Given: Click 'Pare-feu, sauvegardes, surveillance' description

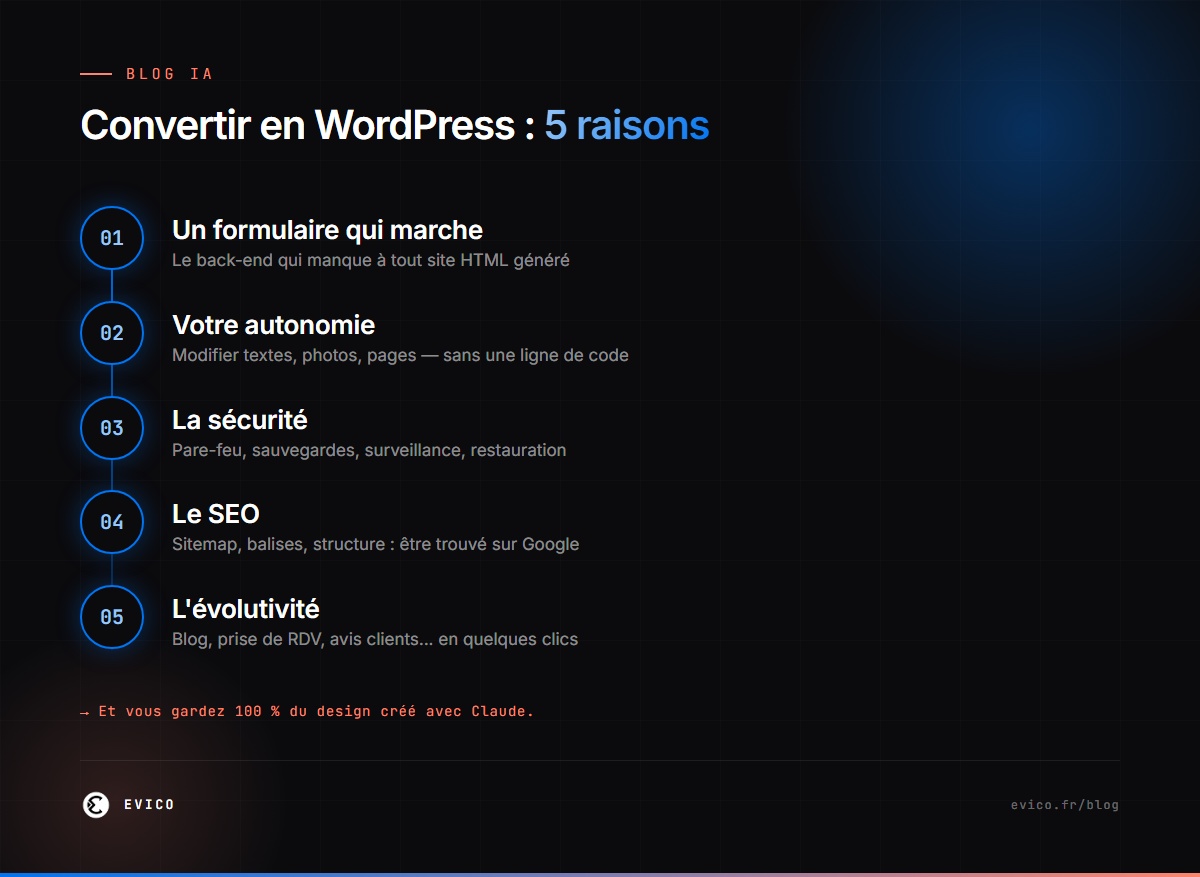Looking at the screenshot, I should [369, 450].
